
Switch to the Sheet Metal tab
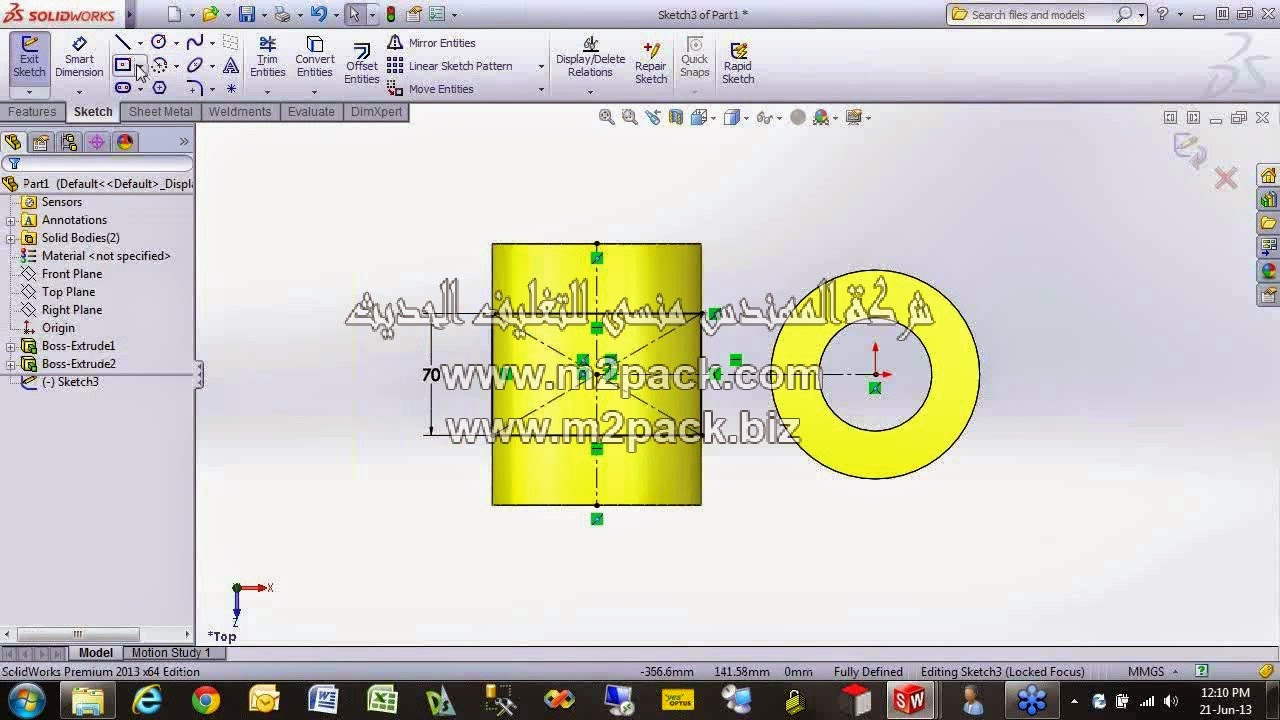[160, 112]
